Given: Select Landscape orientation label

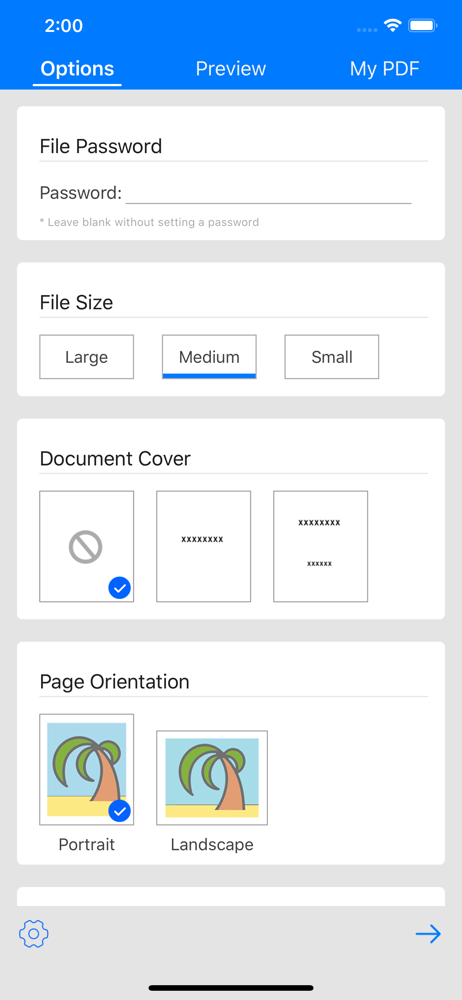Looking at the screenshot, I should coord(212,844).
